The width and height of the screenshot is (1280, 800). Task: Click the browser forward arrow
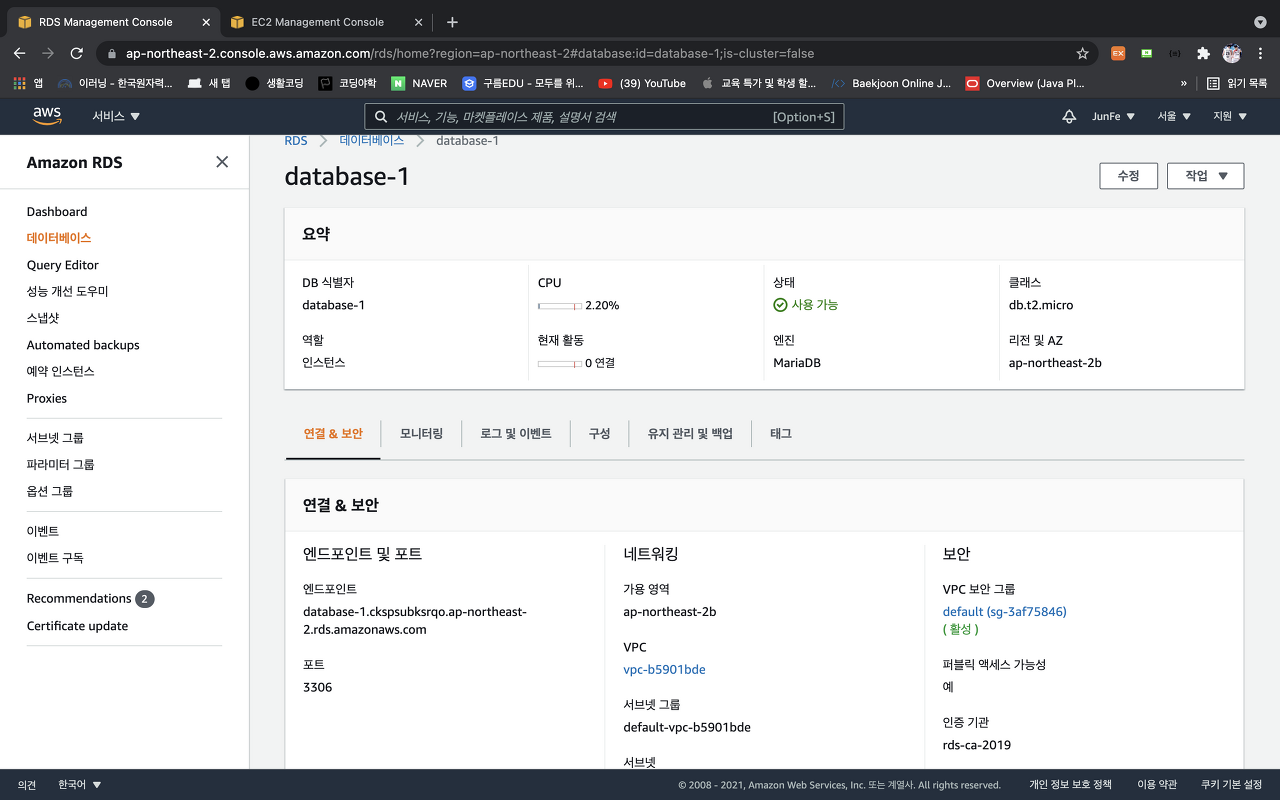coord(48,53)
